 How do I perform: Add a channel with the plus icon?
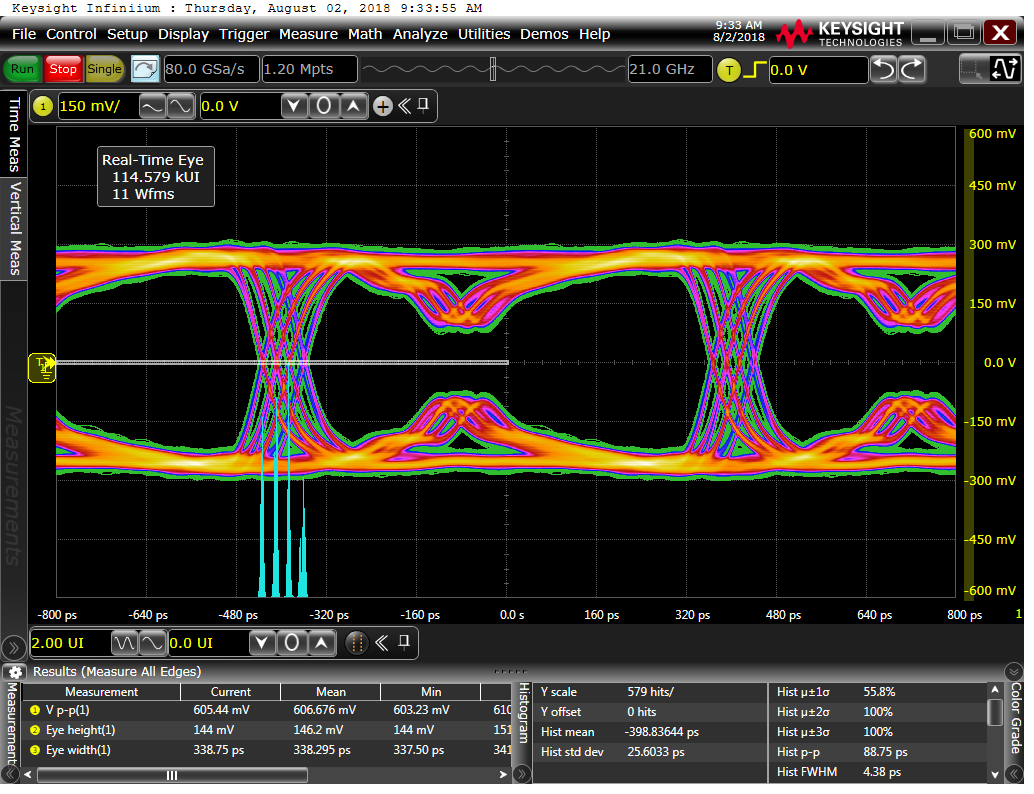coord(382,106)
